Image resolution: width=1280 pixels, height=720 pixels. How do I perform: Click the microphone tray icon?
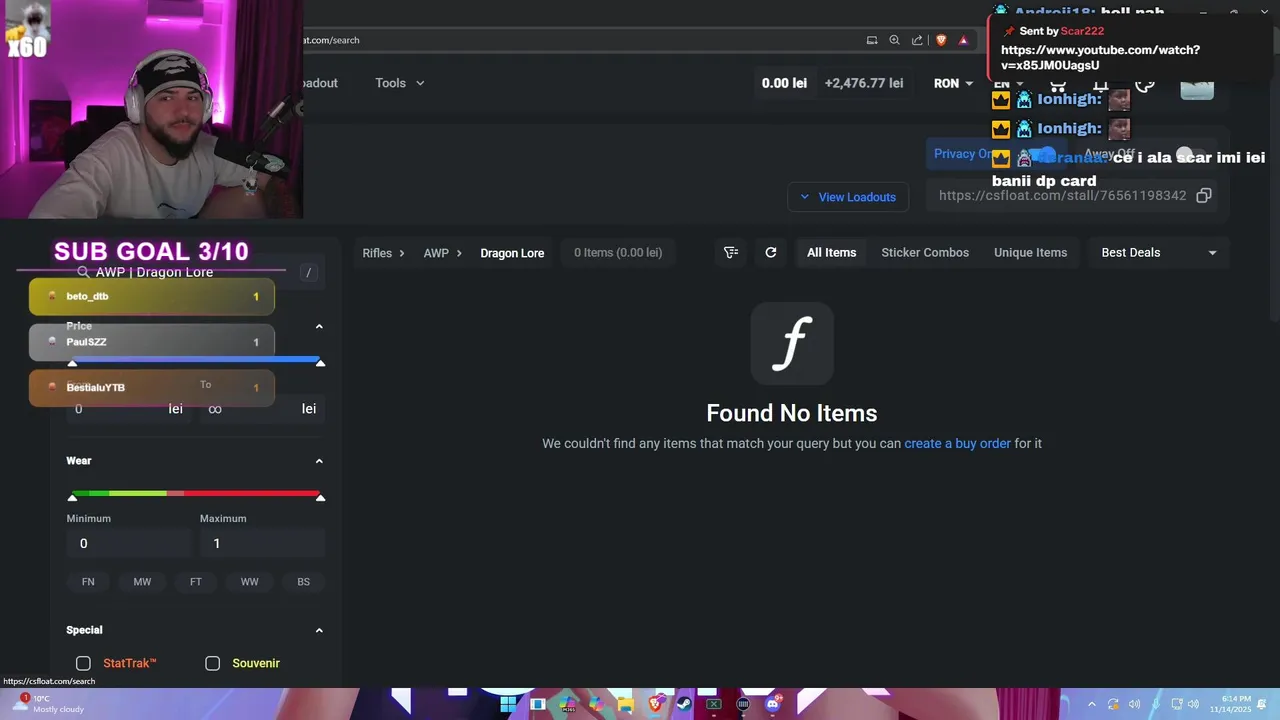[x=1156, y=704]
